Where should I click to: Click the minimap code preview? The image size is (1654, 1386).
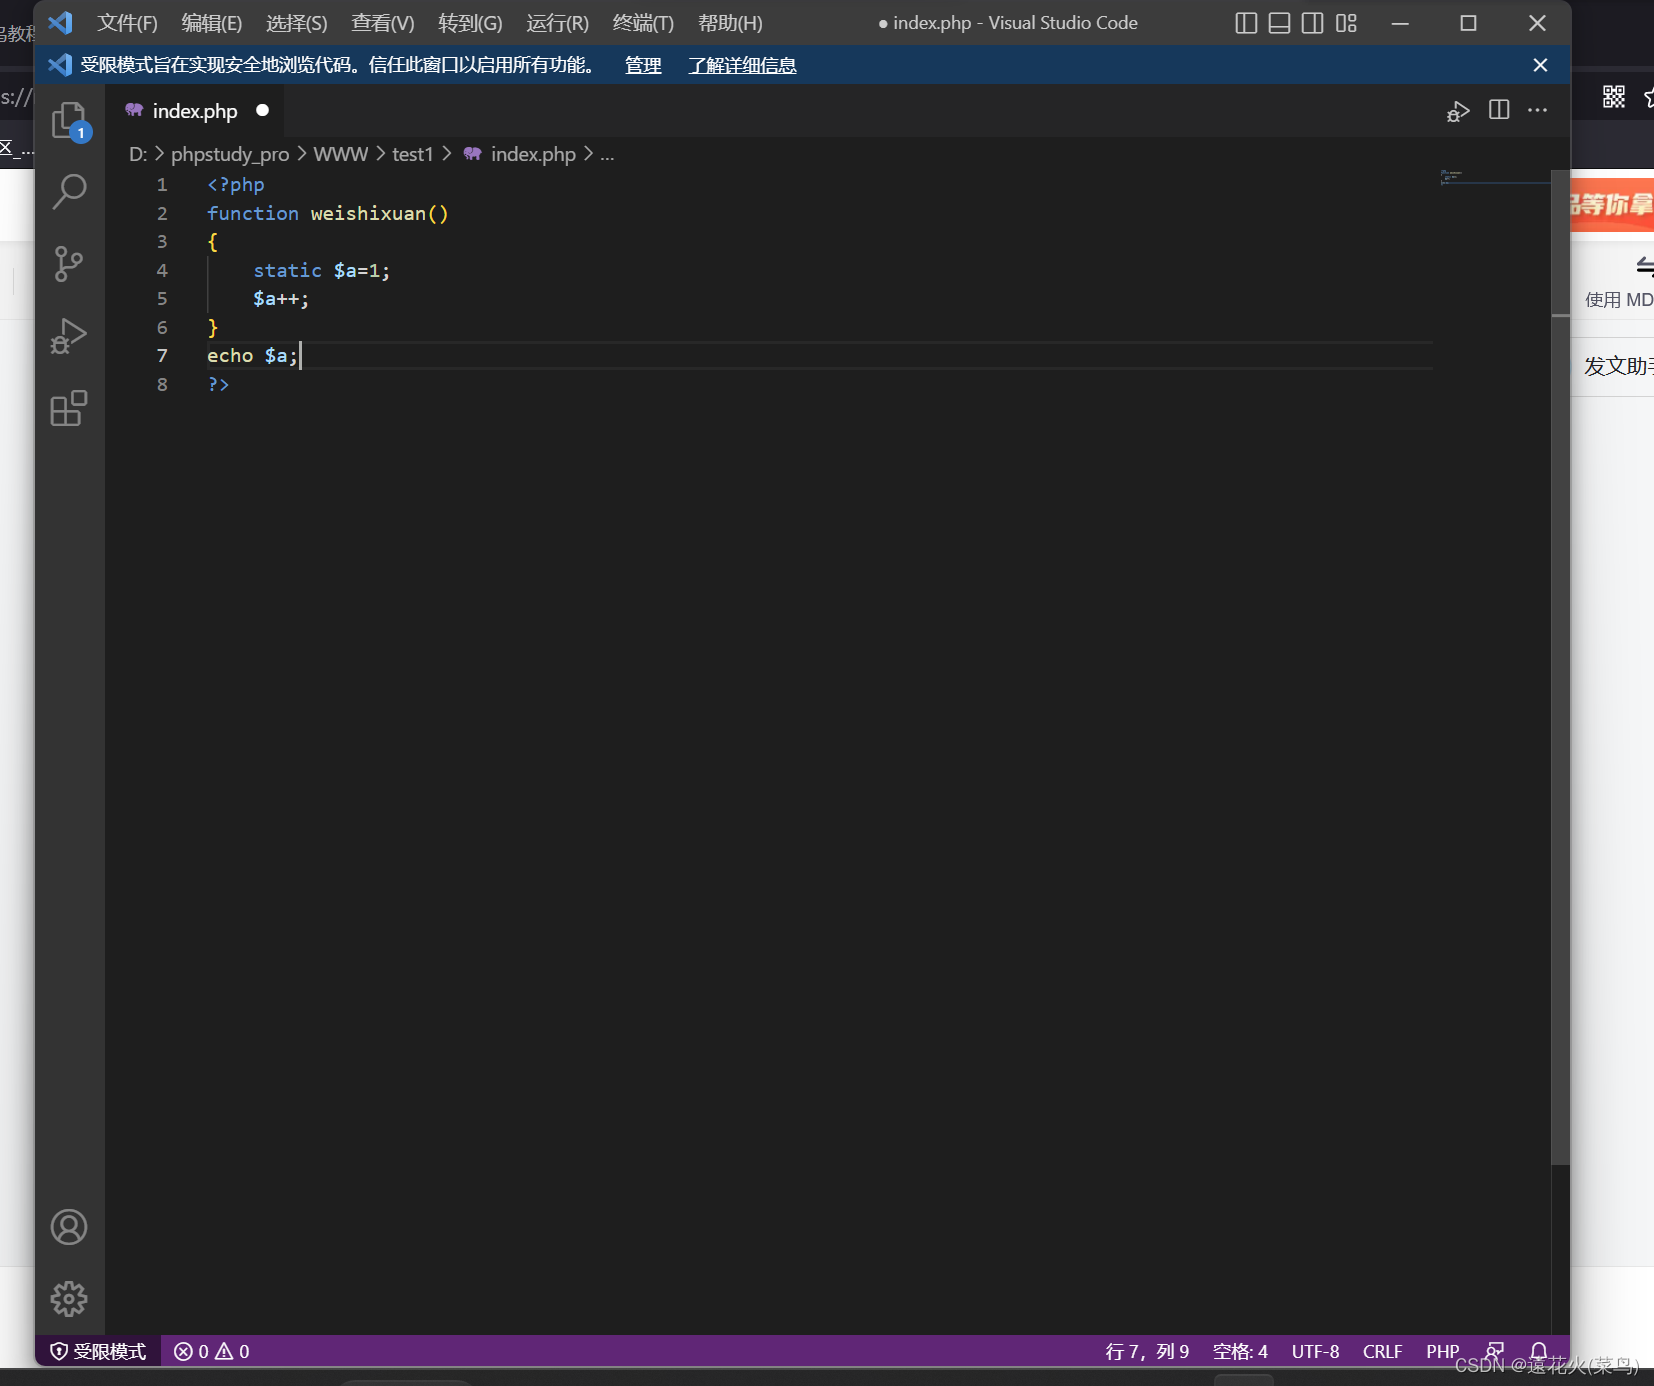tap(1451, 177)
